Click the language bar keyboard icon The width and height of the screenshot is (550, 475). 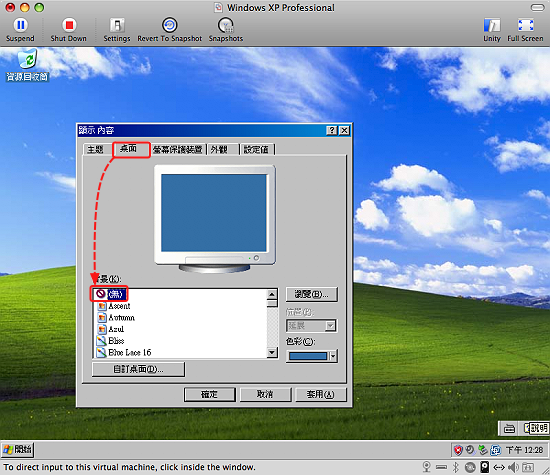(x=509, y=428)
